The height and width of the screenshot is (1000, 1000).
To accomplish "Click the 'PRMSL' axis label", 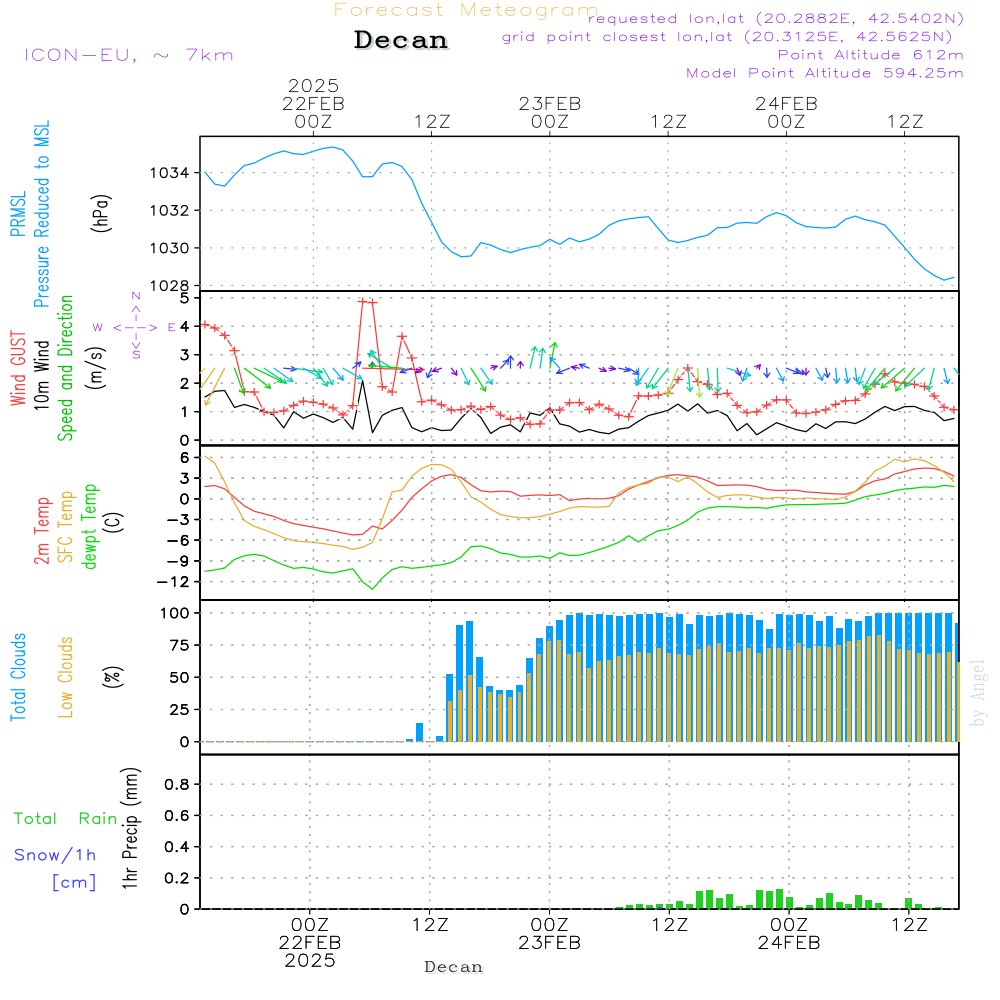I will (x=18, y=214).
